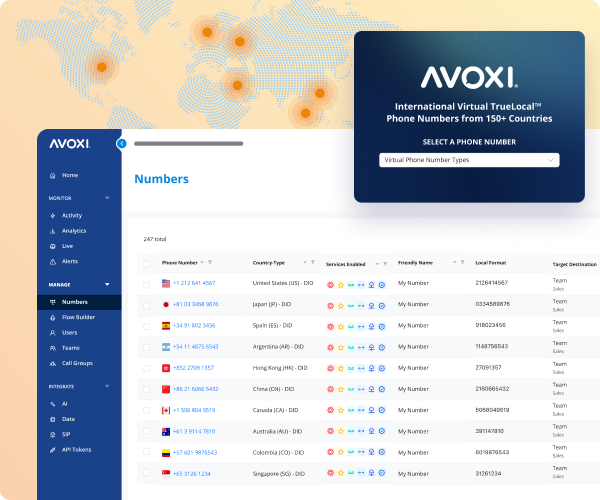This screenshot has width=600, height=500.
Task: Open the Alerts bell icon
Action: 52,261
